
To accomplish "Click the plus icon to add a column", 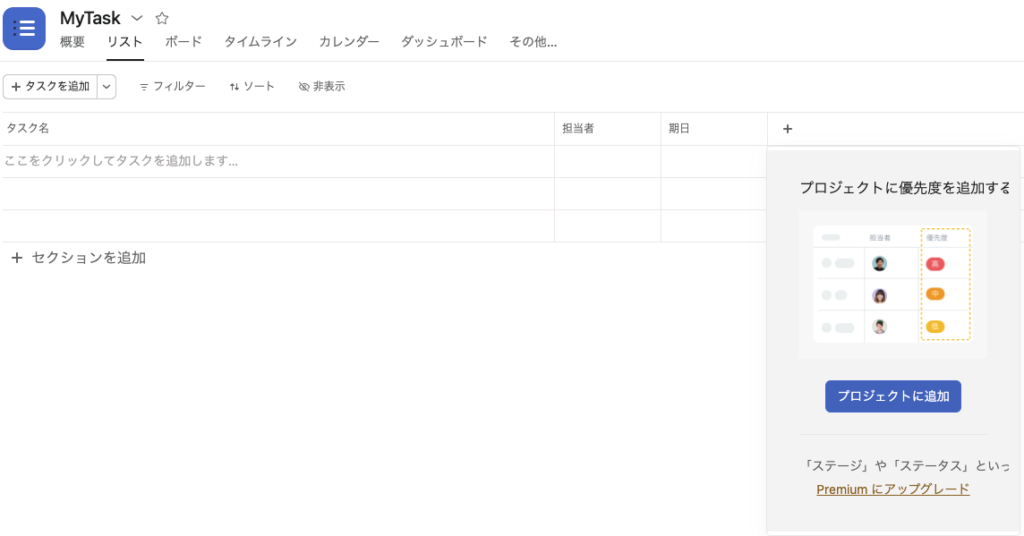I will [x=788, y=129].
